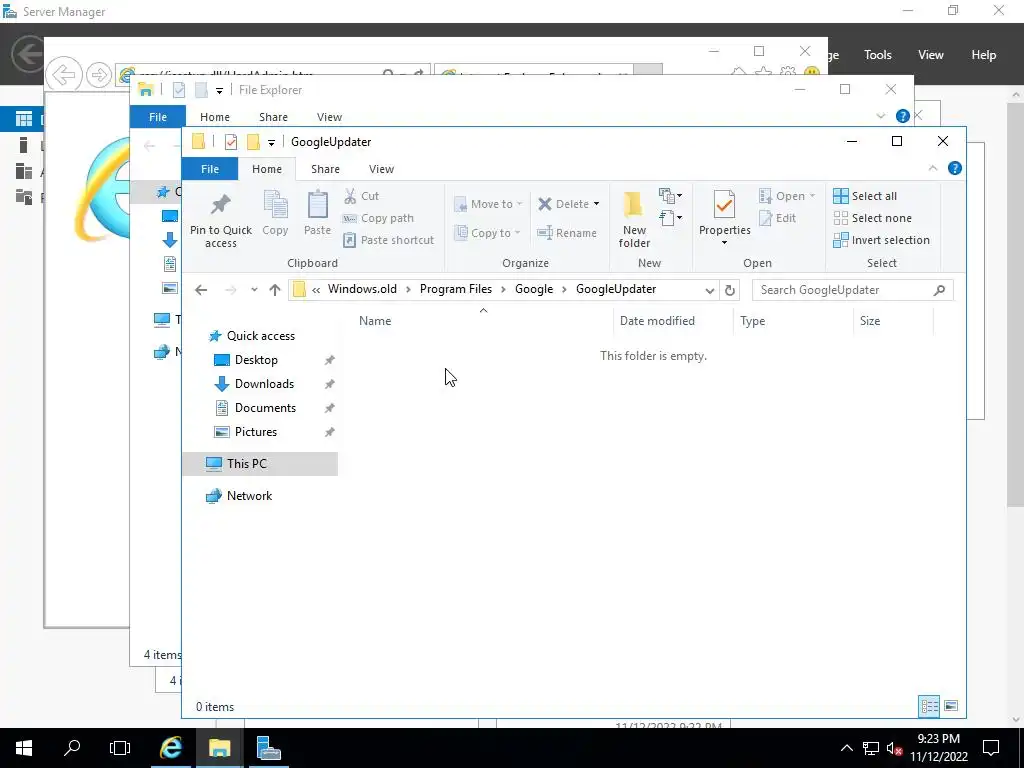
Task: Open the Tools menu in Server Manager
Action: point(877,55)
